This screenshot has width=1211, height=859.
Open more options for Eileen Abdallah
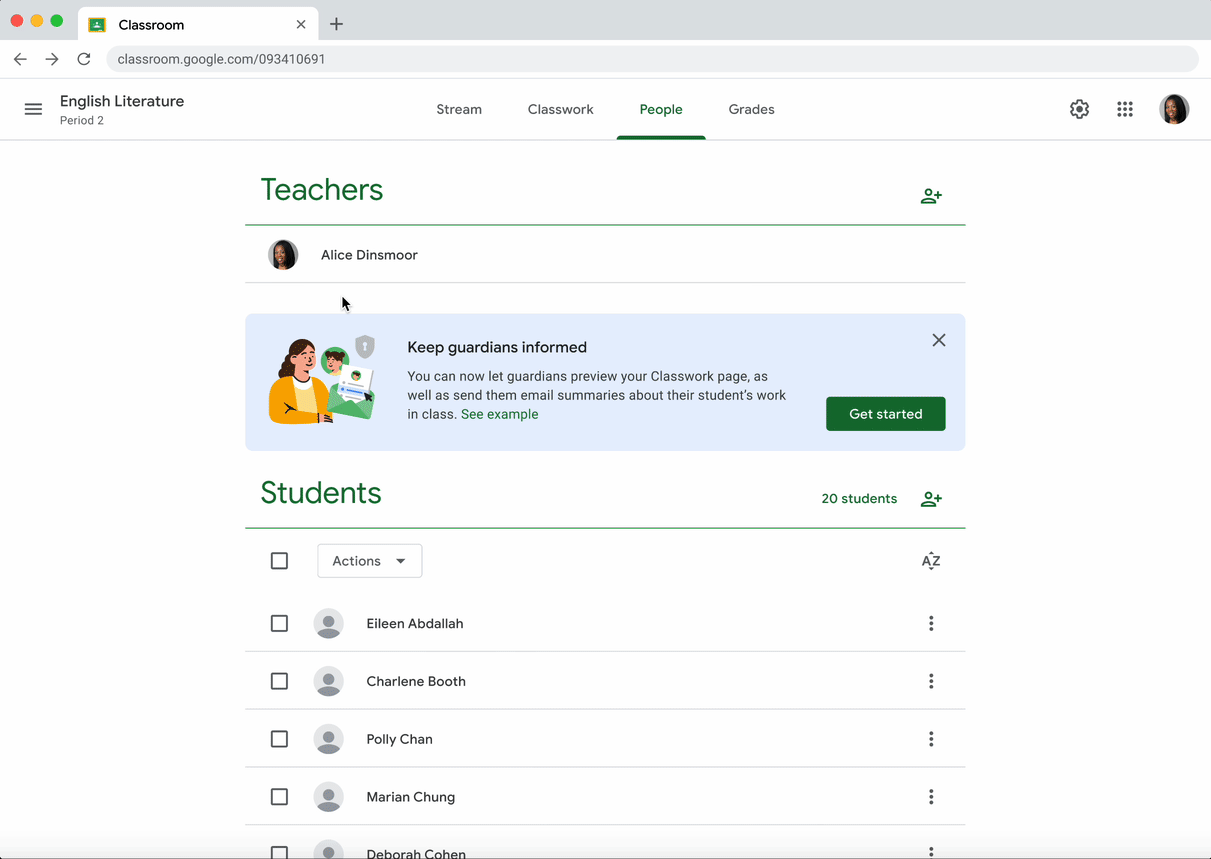tap(931, 623)
